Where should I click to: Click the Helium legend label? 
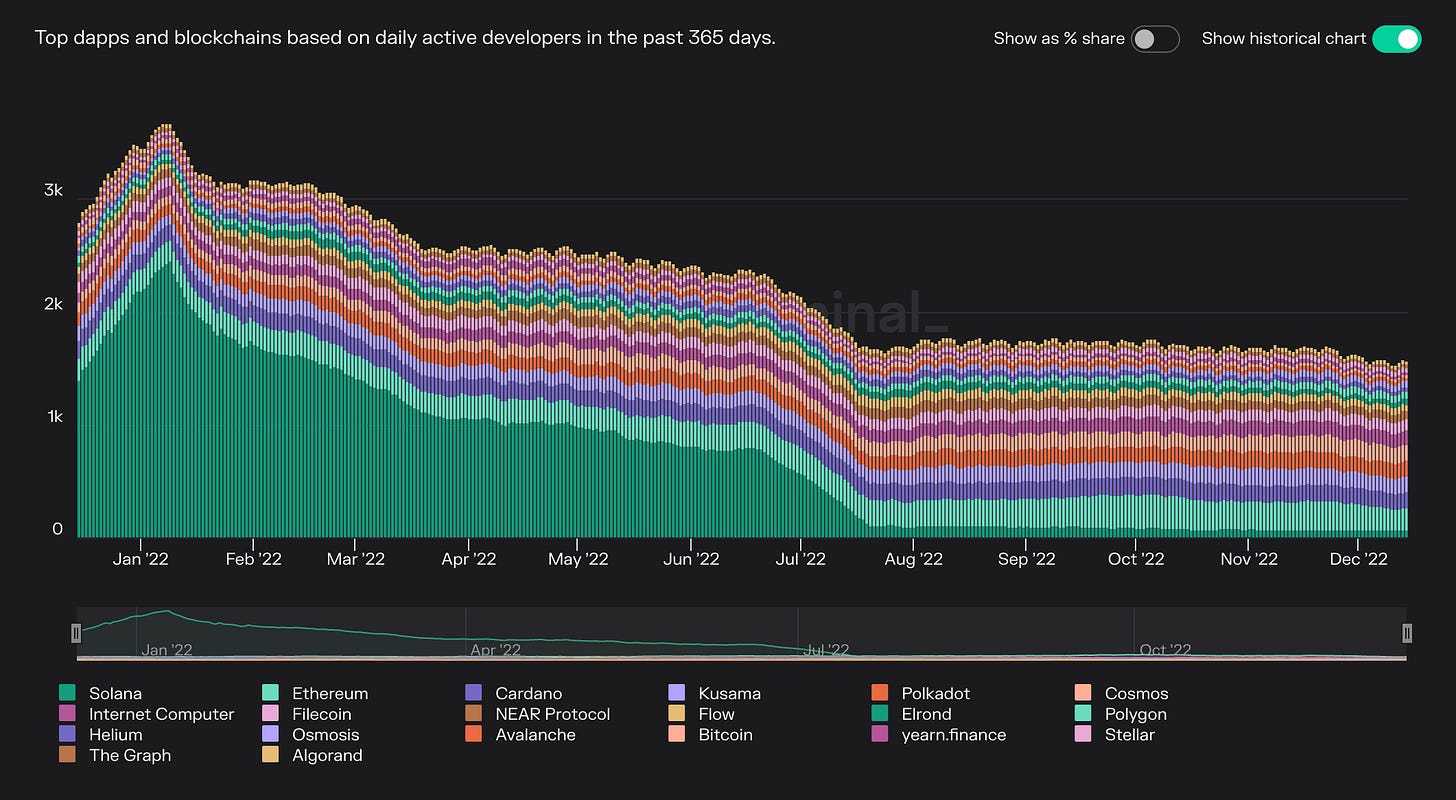pos(115,734)
